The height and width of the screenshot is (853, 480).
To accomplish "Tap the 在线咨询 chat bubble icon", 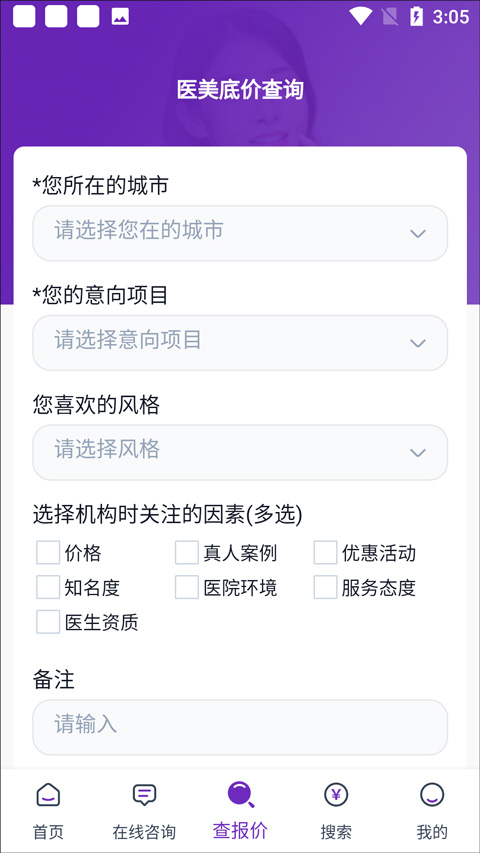I will click(x=144, y=795).
